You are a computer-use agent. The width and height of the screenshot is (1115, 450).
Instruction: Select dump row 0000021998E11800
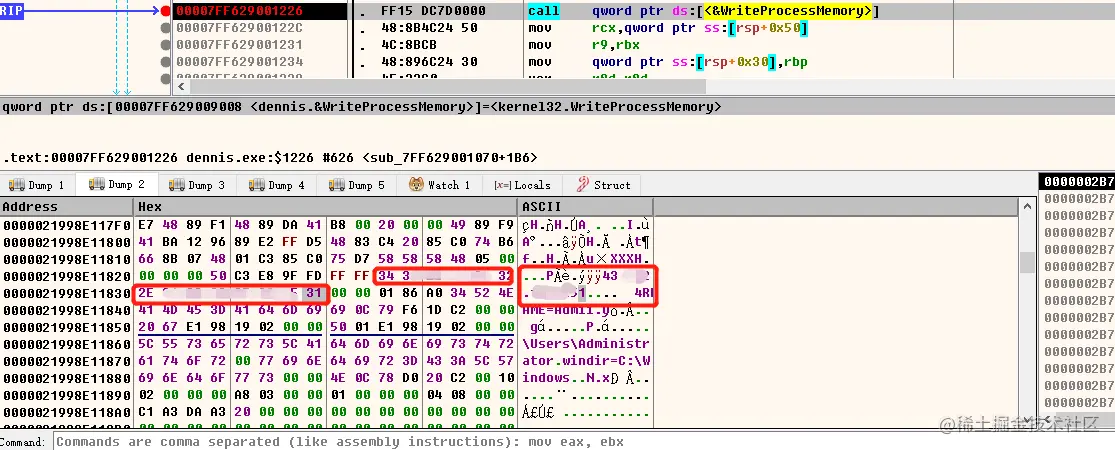[x=326, y=242]
